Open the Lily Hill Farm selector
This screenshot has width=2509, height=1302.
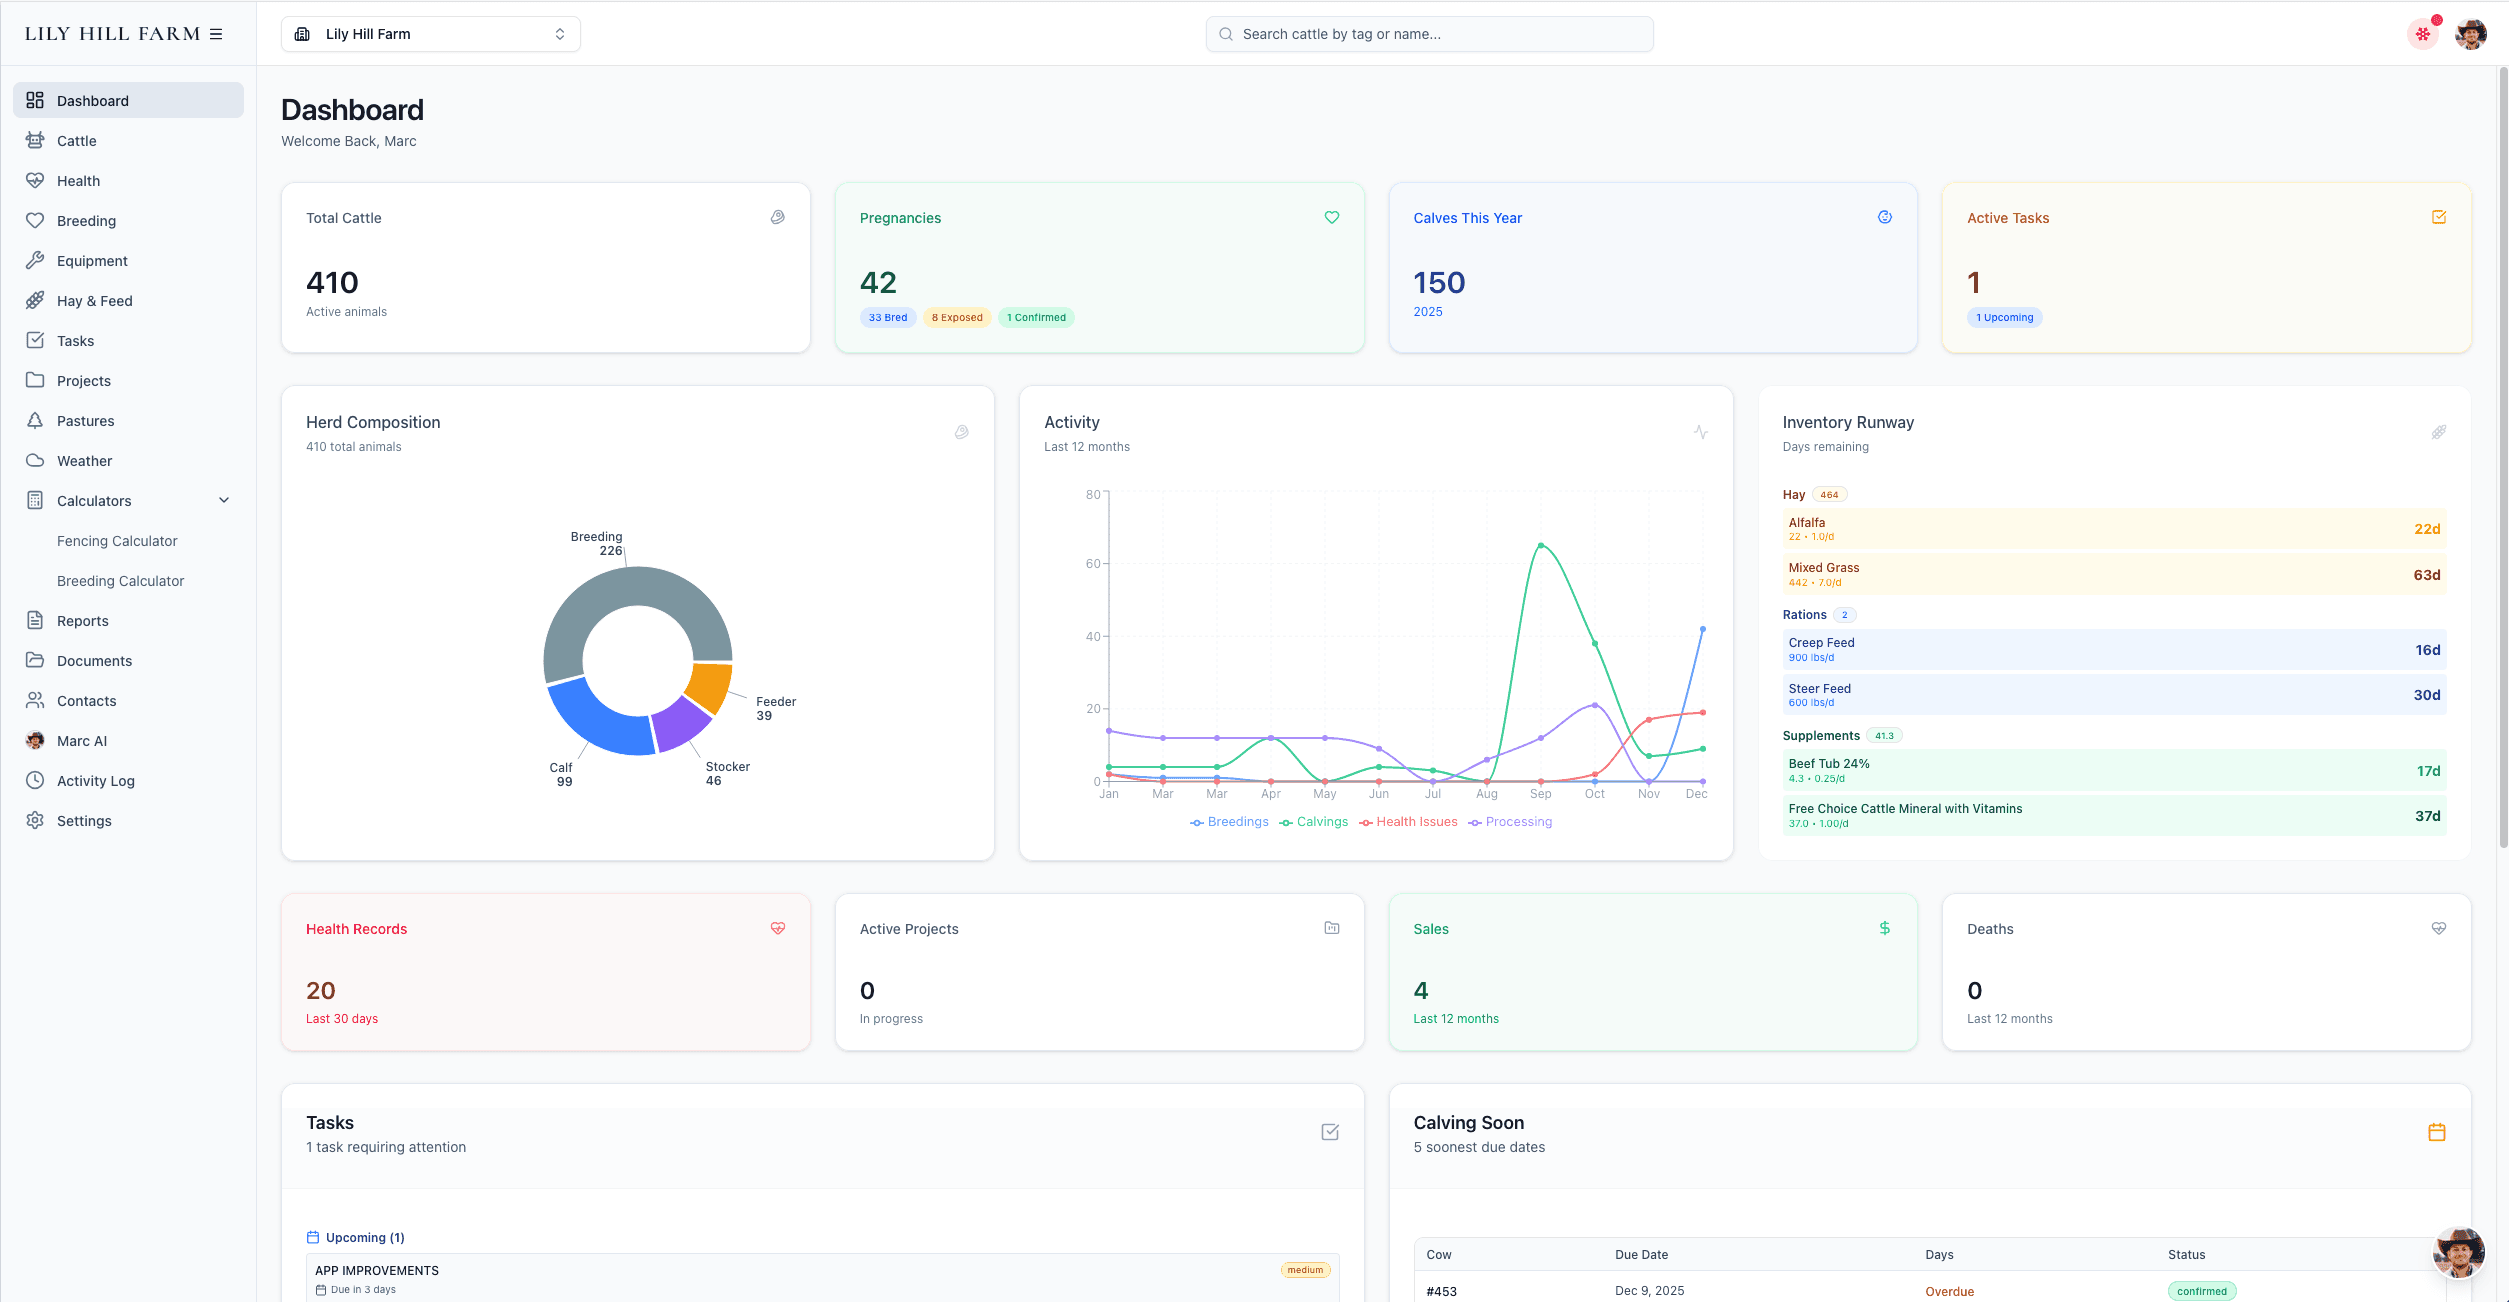[430, 33]
